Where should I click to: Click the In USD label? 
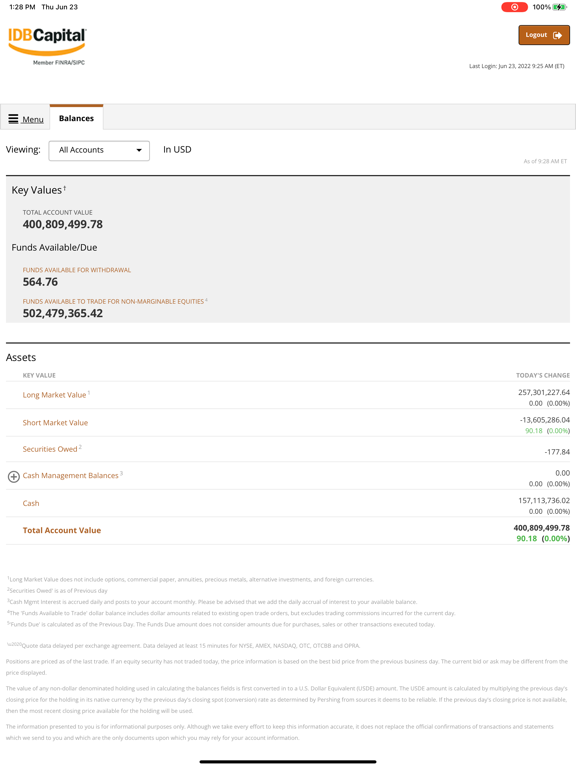coord(177,149)
